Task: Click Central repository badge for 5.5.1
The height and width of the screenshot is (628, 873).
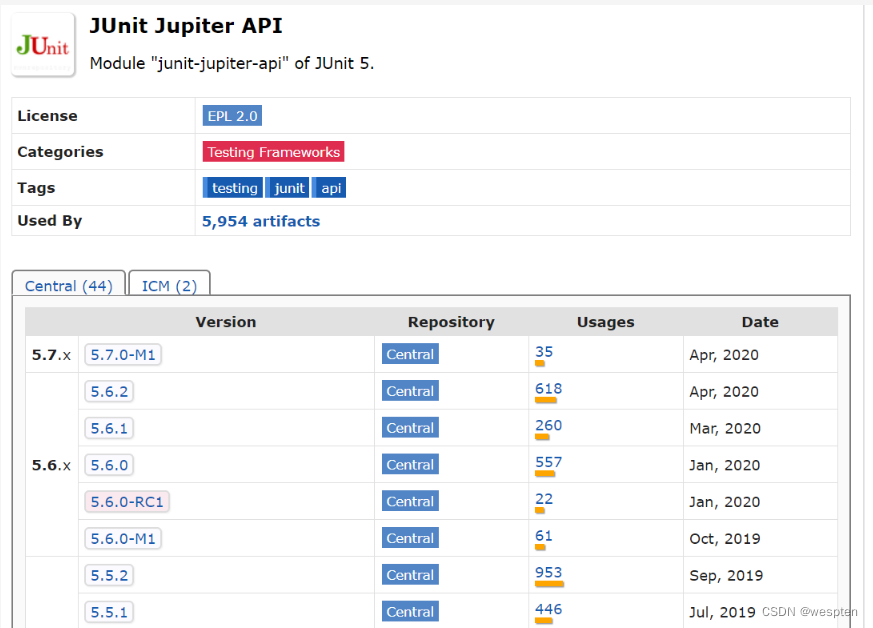Action: [410, 611]
